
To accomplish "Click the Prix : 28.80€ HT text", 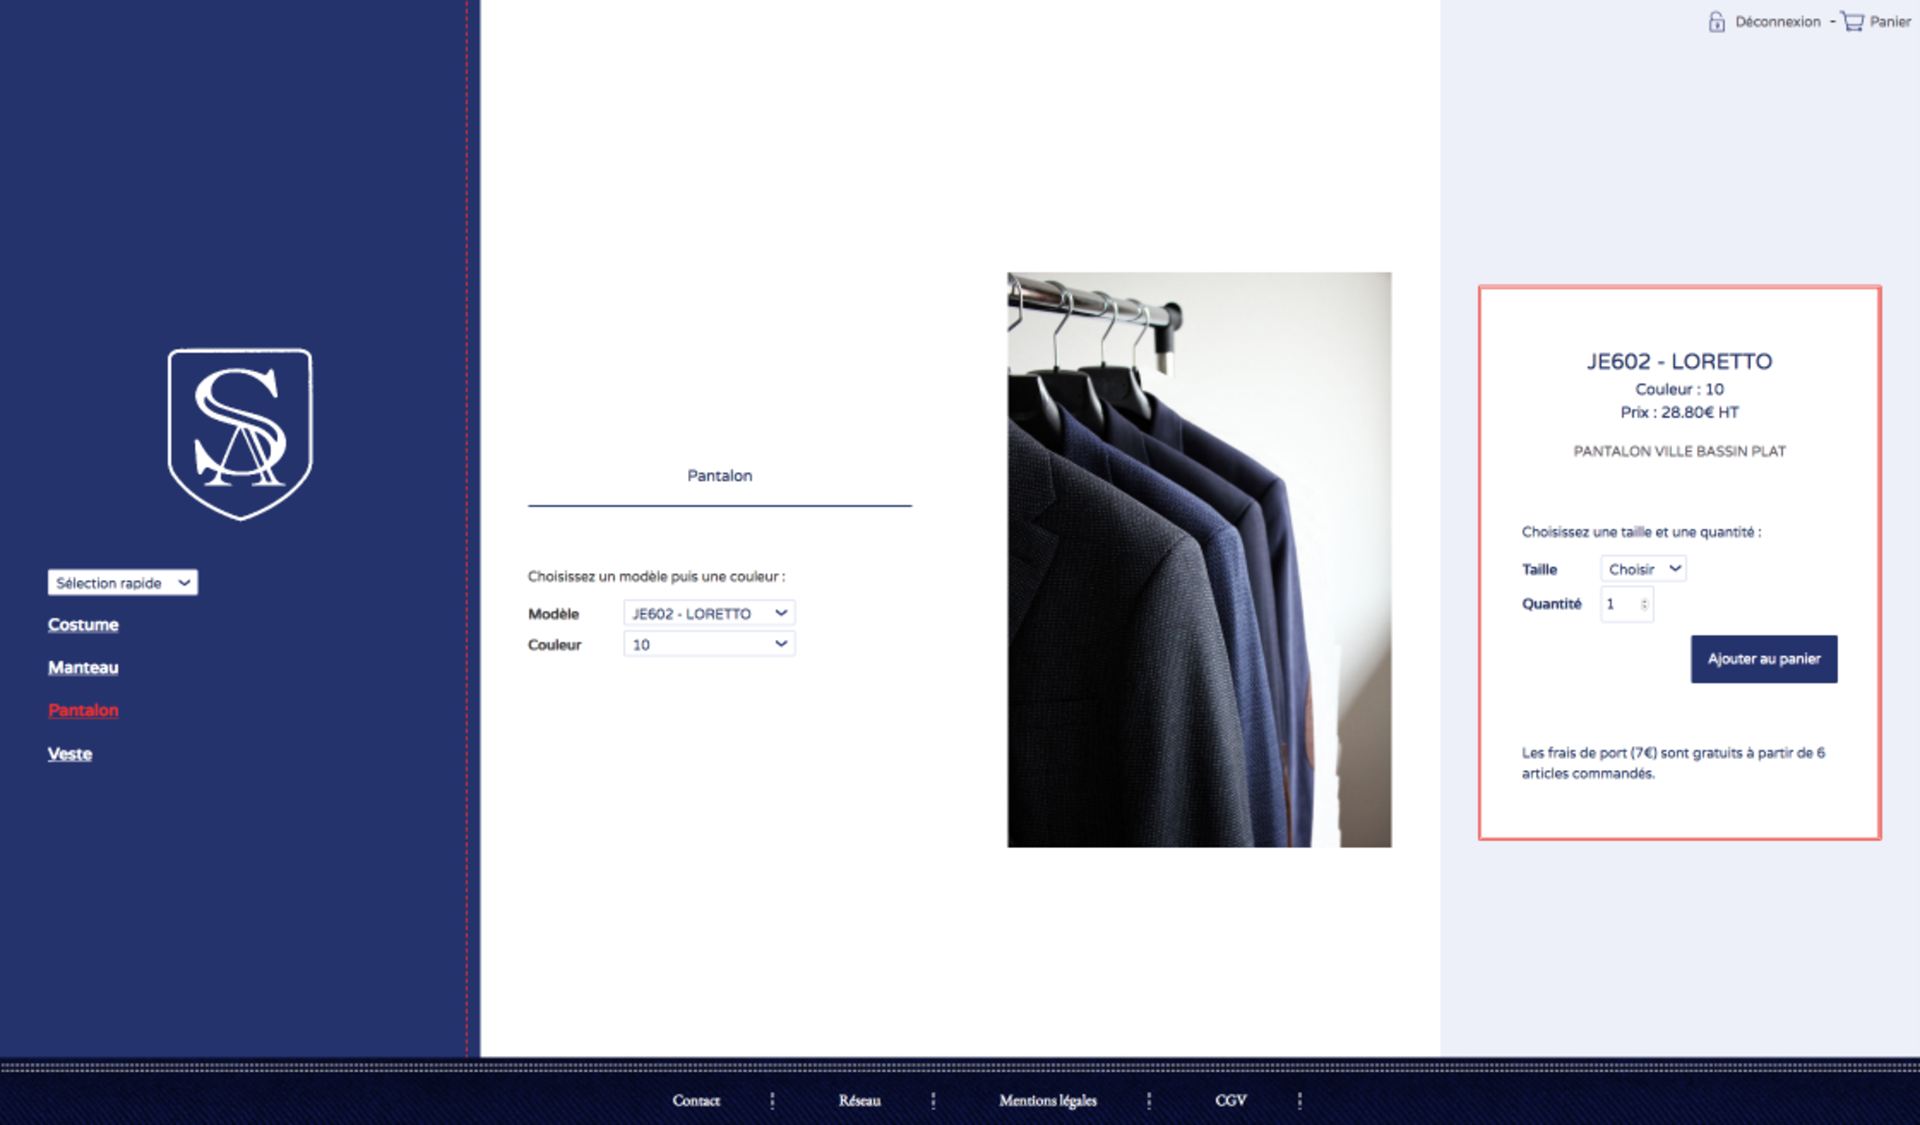I will (x=1679, y=412).
